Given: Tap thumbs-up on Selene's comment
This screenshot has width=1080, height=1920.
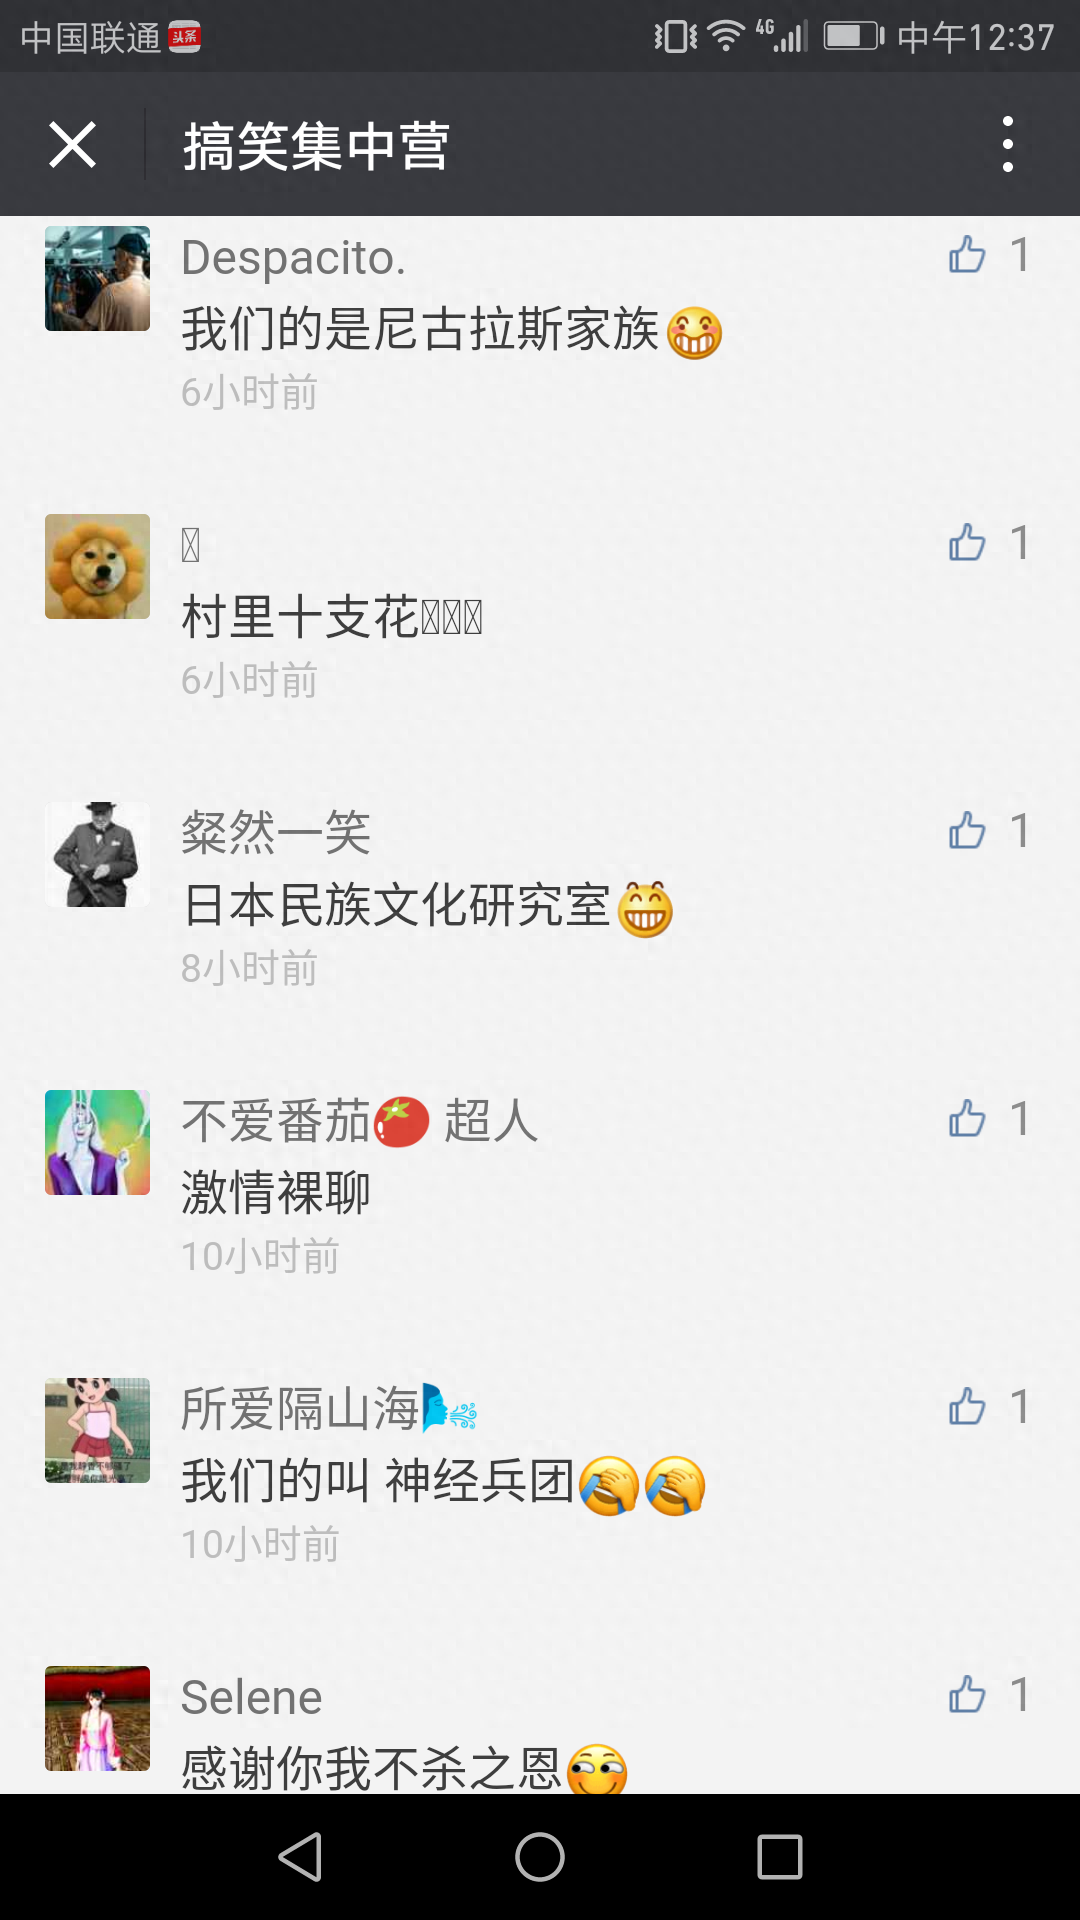Looking at the screenshot, I should click(x=967, y=1695).
